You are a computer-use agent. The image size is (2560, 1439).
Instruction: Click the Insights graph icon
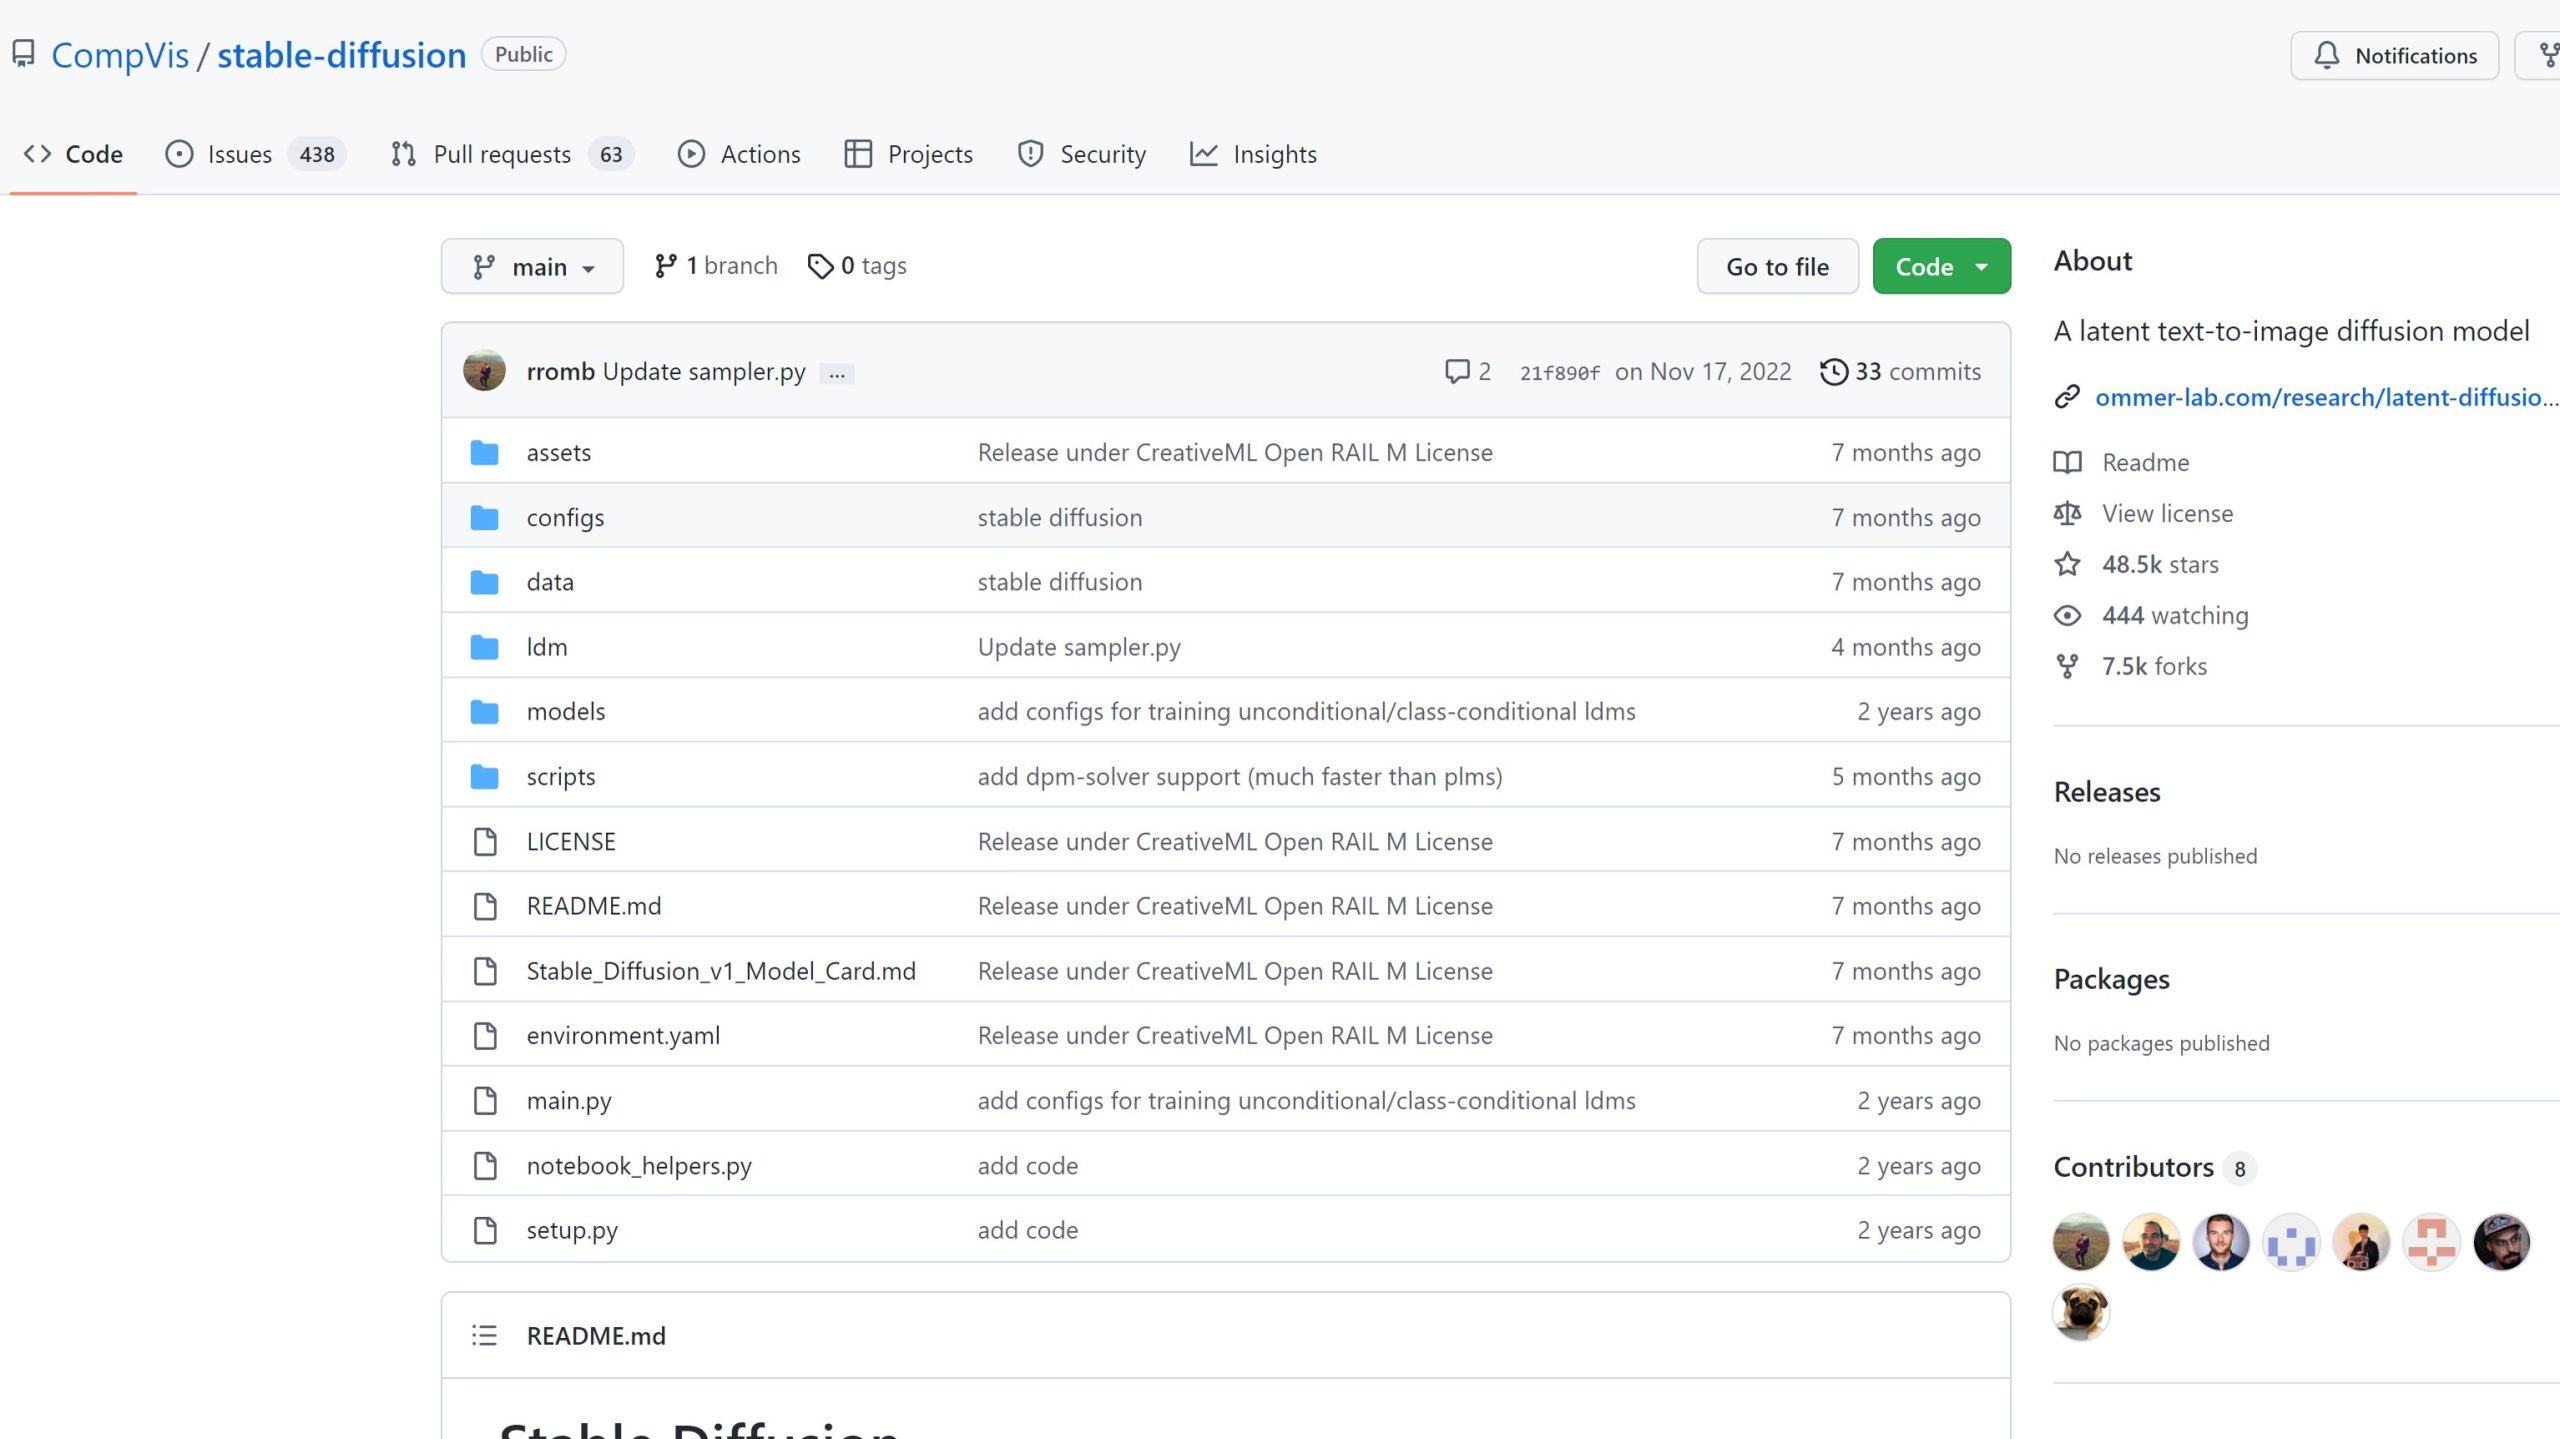[1204, 153]
